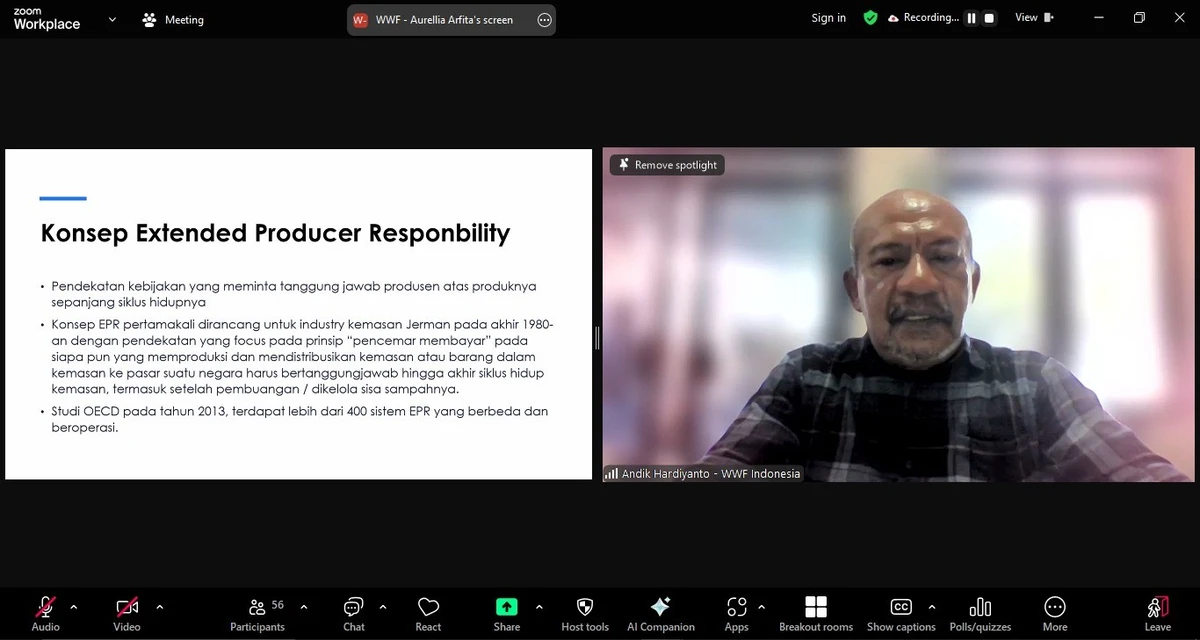Open Polls/quizzes
The image size is (1200, 640).
980,612
